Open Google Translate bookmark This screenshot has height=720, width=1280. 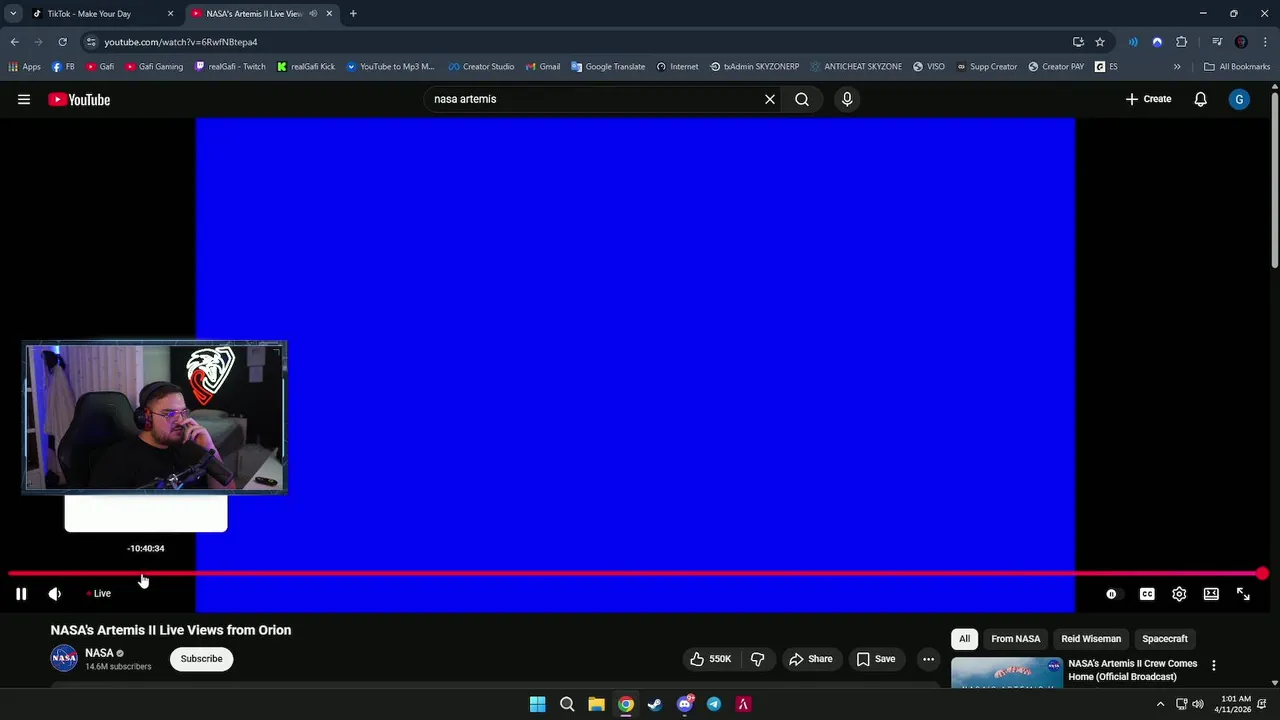click(x=608, y=67)
